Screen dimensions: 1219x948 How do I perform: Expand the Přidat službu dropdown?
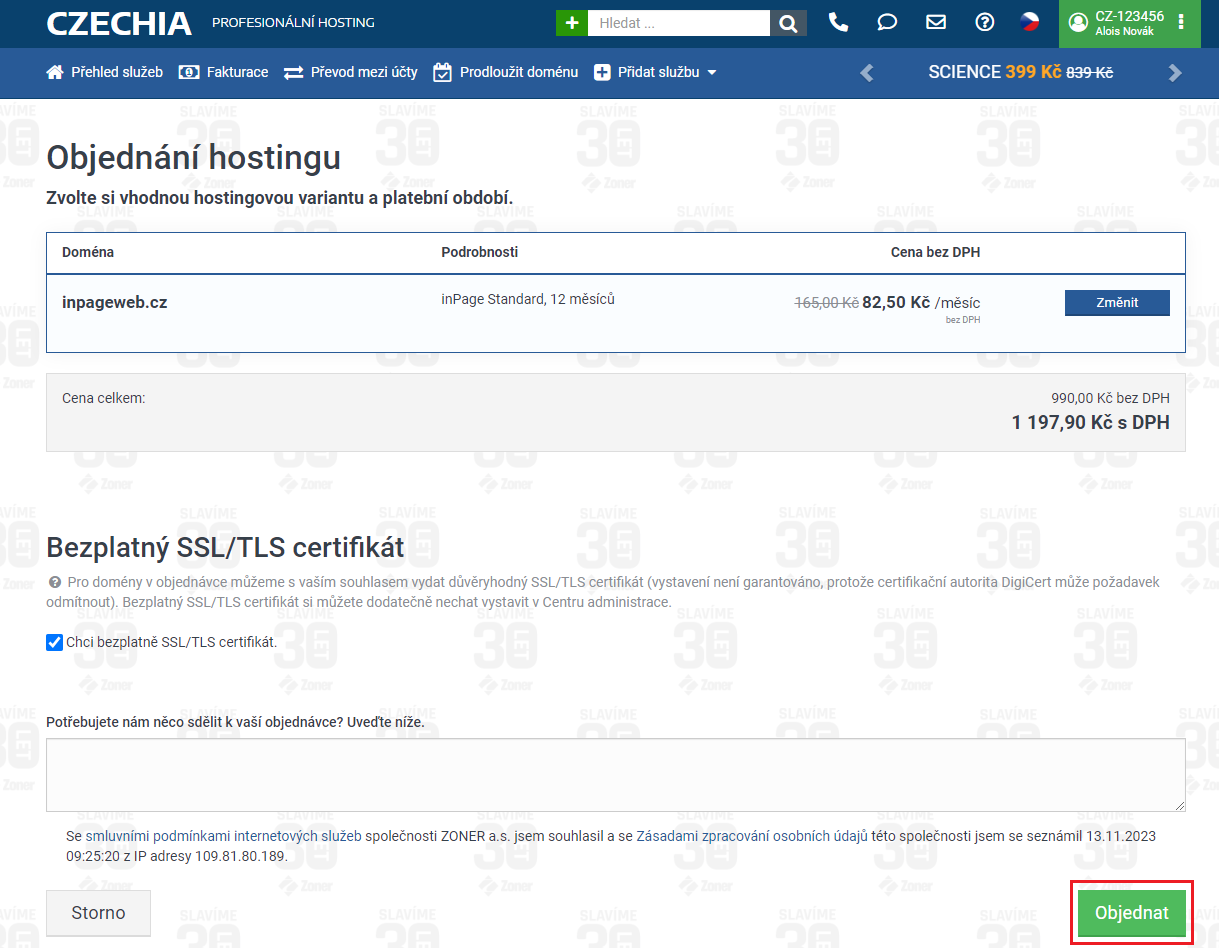pyautogui.click(x=655, y=72)
